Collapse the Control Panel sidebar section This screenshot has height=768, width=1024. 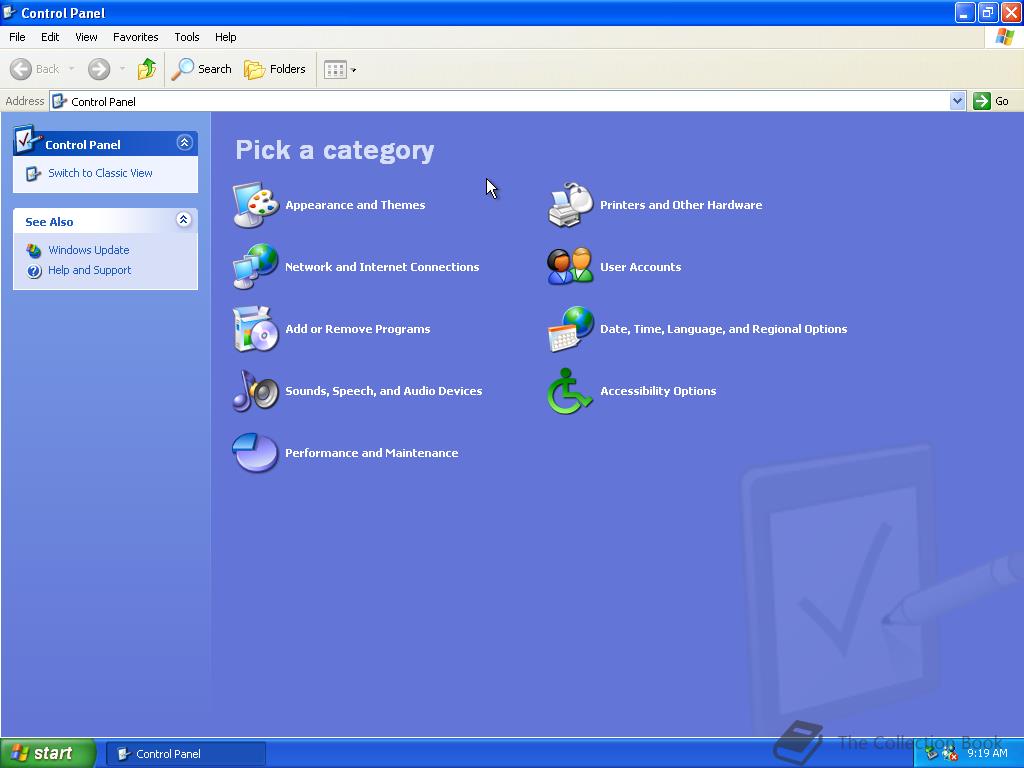click(x=184, y=142)
